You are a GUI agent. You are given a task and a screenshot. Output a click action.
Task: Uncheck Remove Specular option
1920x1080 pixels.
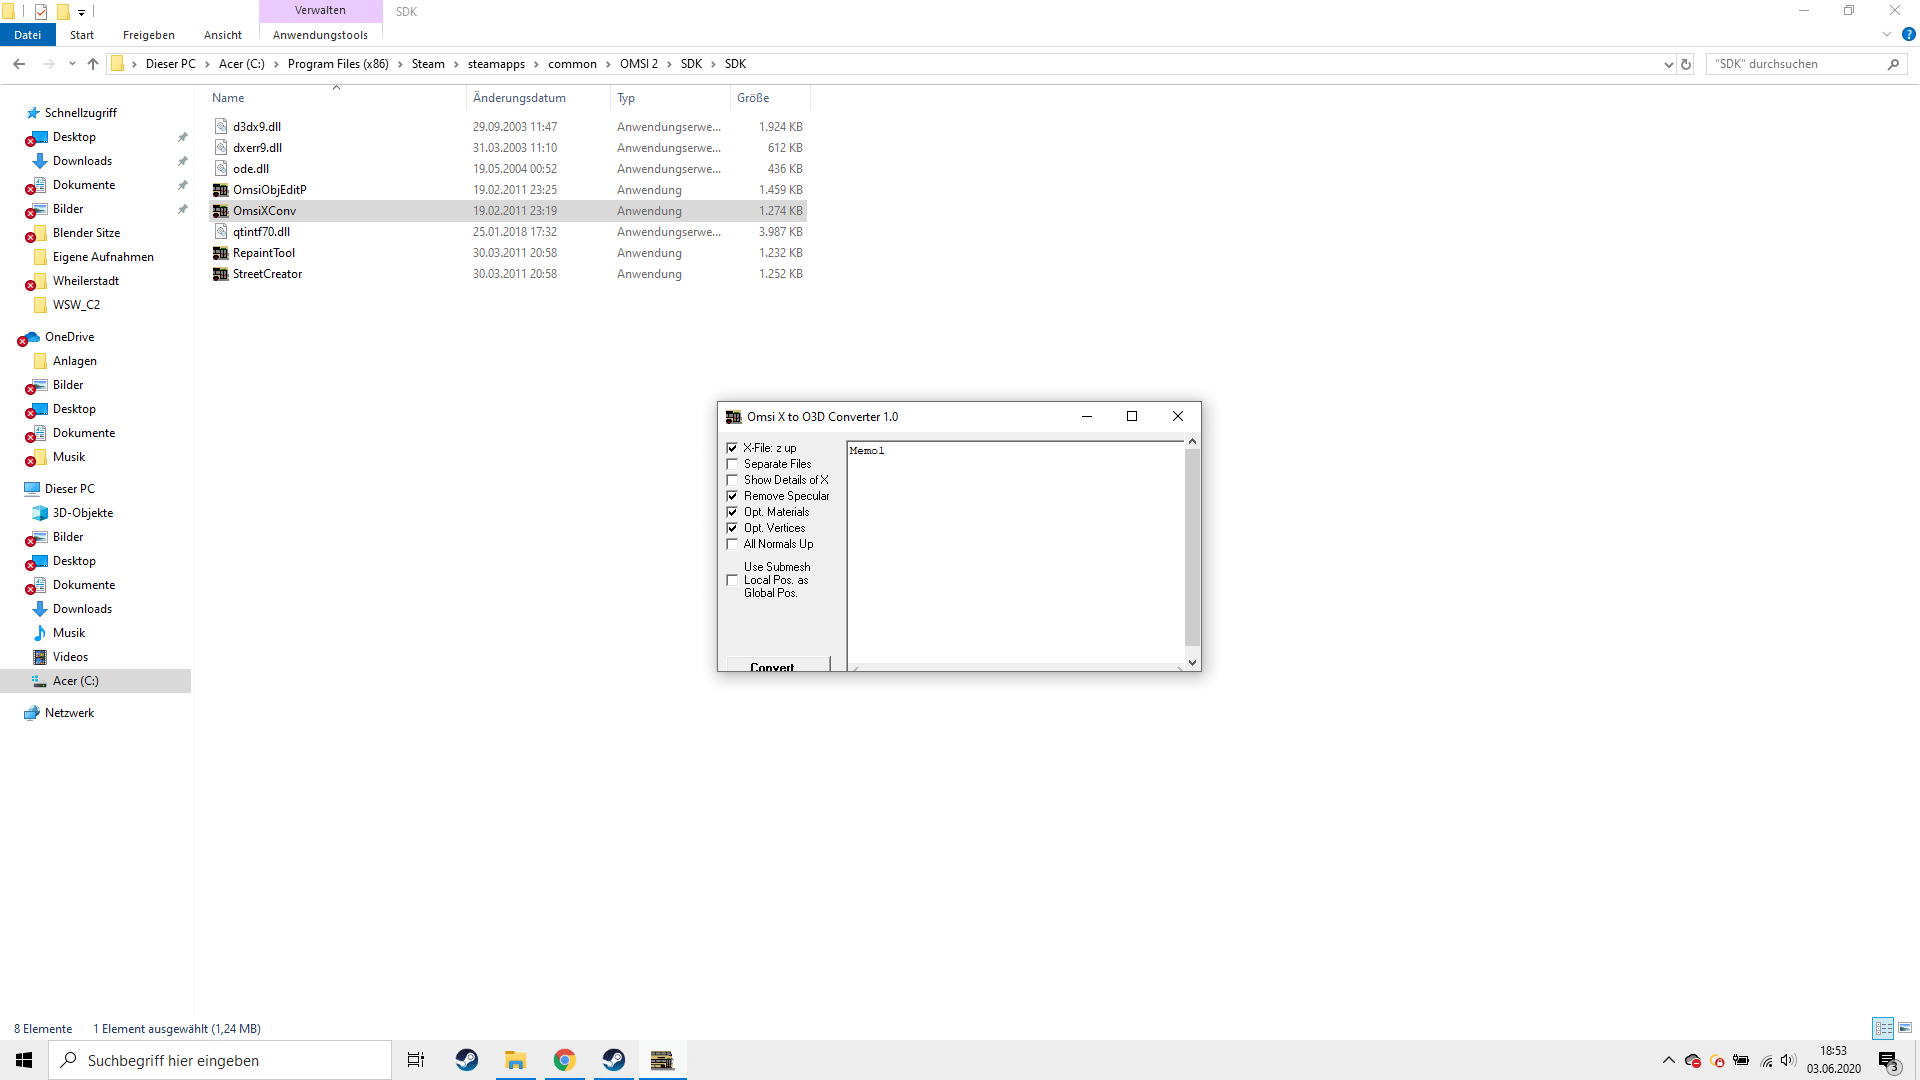pyautogui.click(x=732, y=496)
